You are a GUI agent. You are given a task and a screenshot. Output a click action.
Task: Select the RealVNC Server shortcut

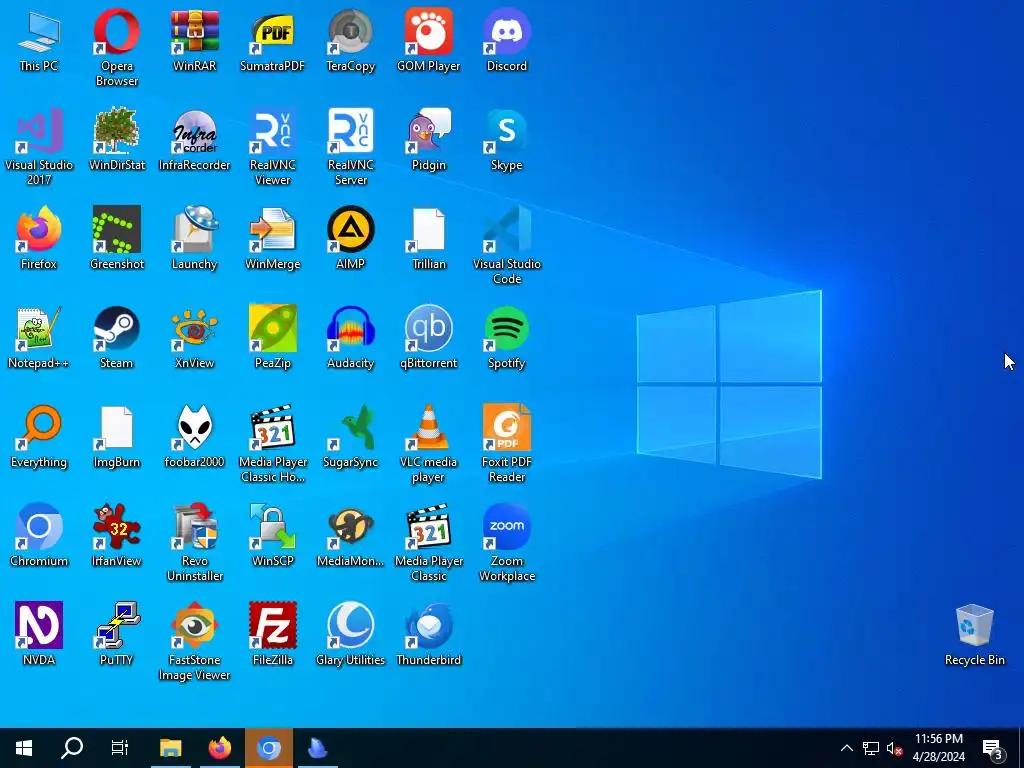351,146
